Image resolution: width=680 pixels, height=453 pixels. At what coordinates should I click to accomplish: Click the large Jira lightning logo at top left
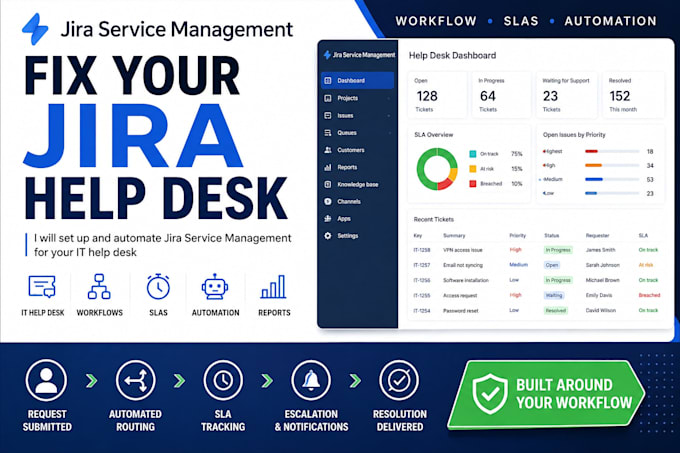click(x=35, y=29)
